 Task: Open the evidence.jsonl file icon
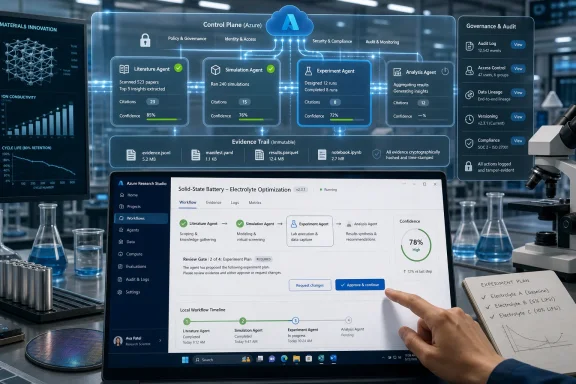131,155
